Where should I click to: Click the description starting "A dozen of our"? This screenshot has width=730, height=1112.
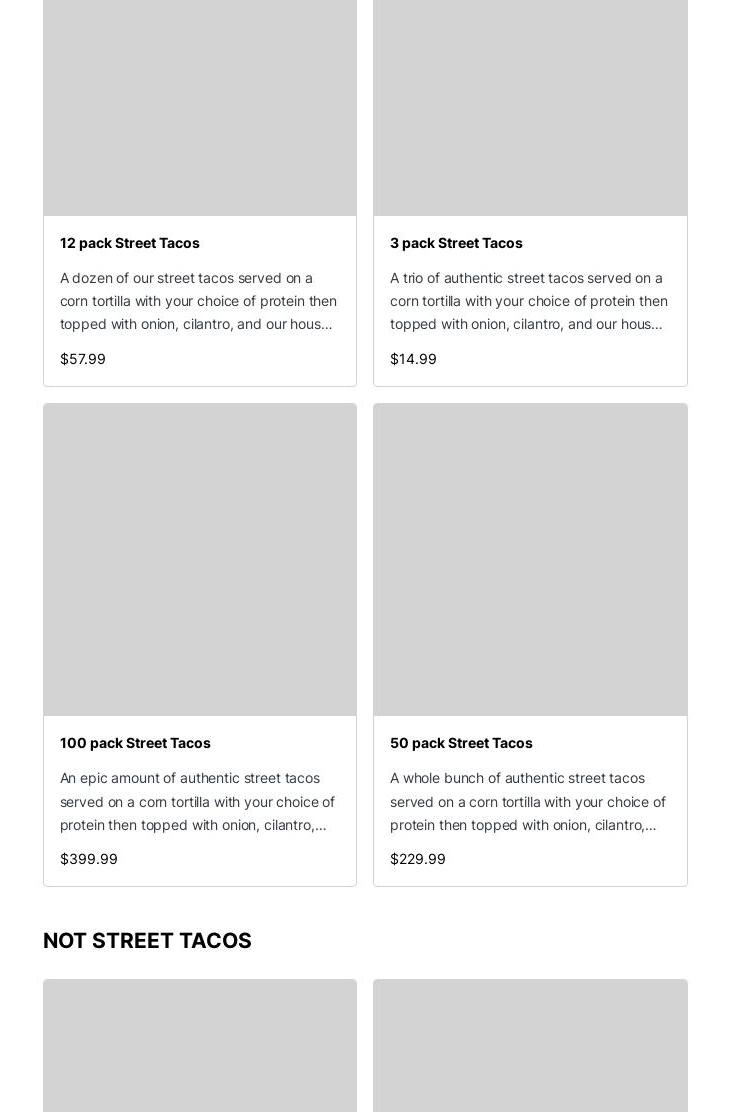click(198, 301)
